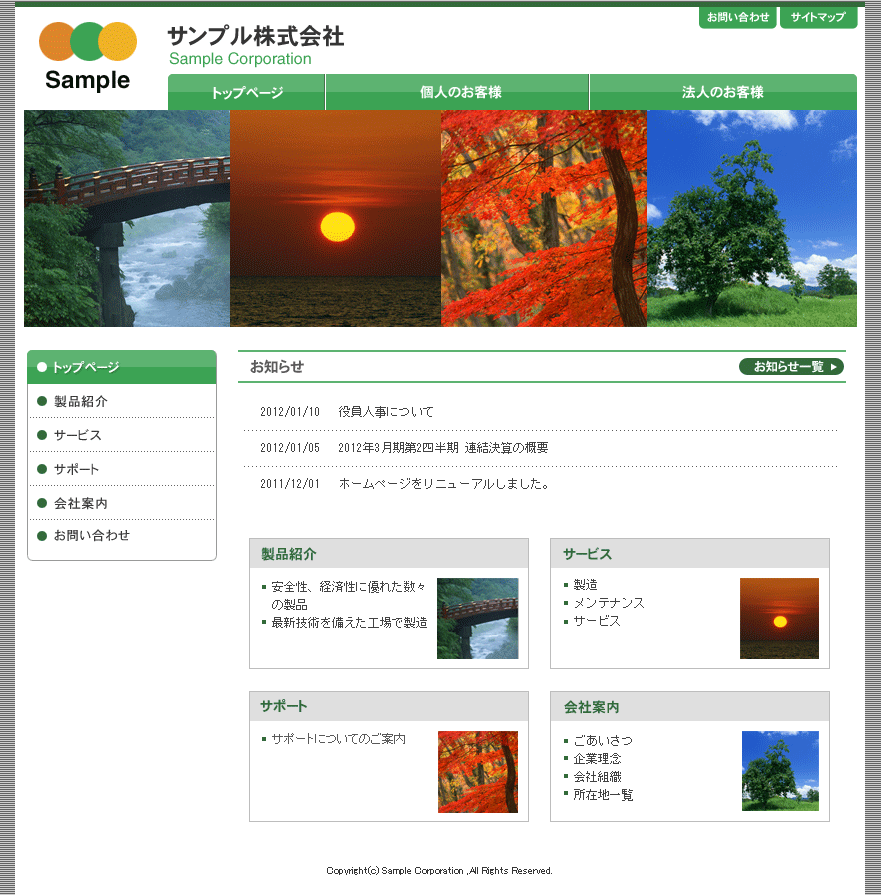Click the お知らせ一覧 button
Viewport: 881px width, 895px height.
point(791,367)
